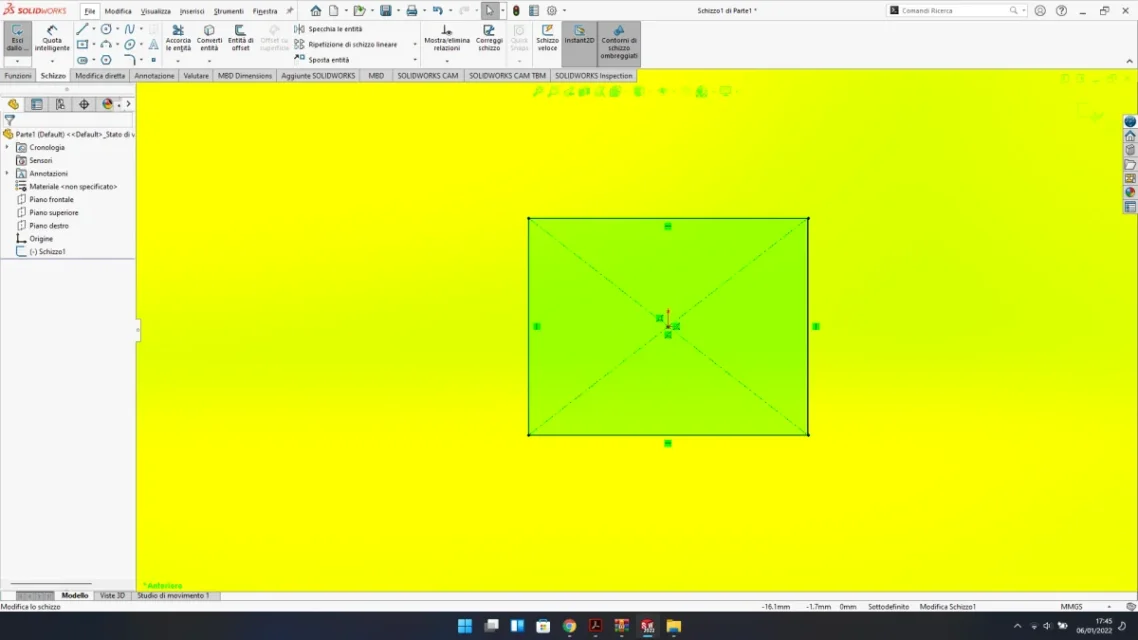The height and width of the screenshot is (640, 1138).
Task: Click Sposta entità button
Action: click(328, 60)
